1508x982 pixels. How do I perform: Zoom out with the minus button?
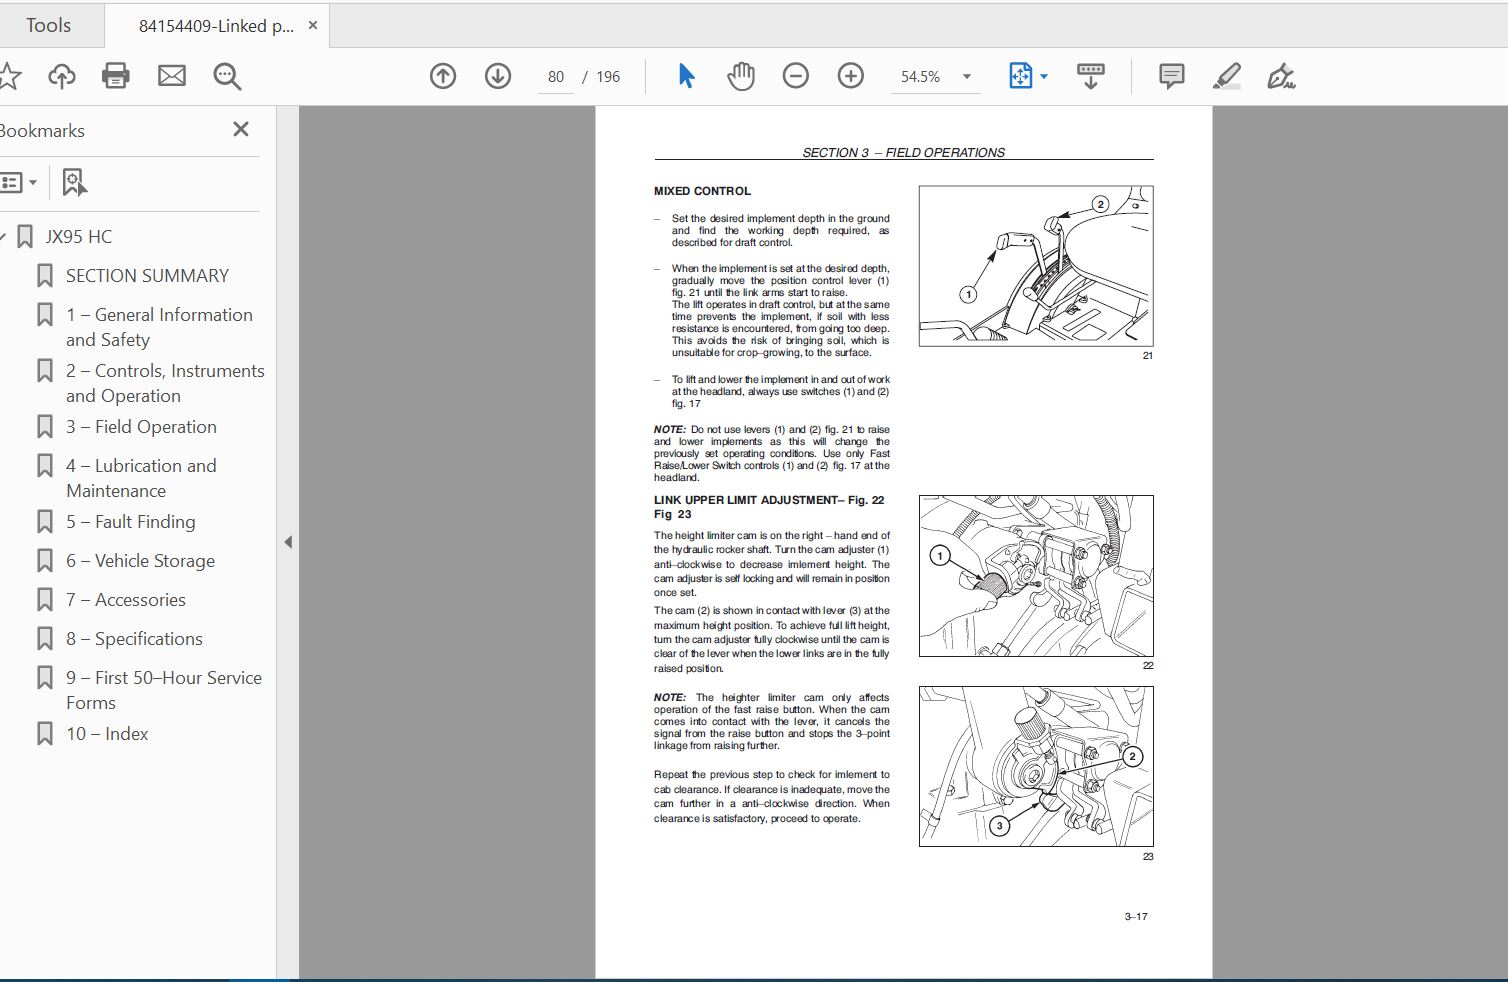tap(796, 76)
